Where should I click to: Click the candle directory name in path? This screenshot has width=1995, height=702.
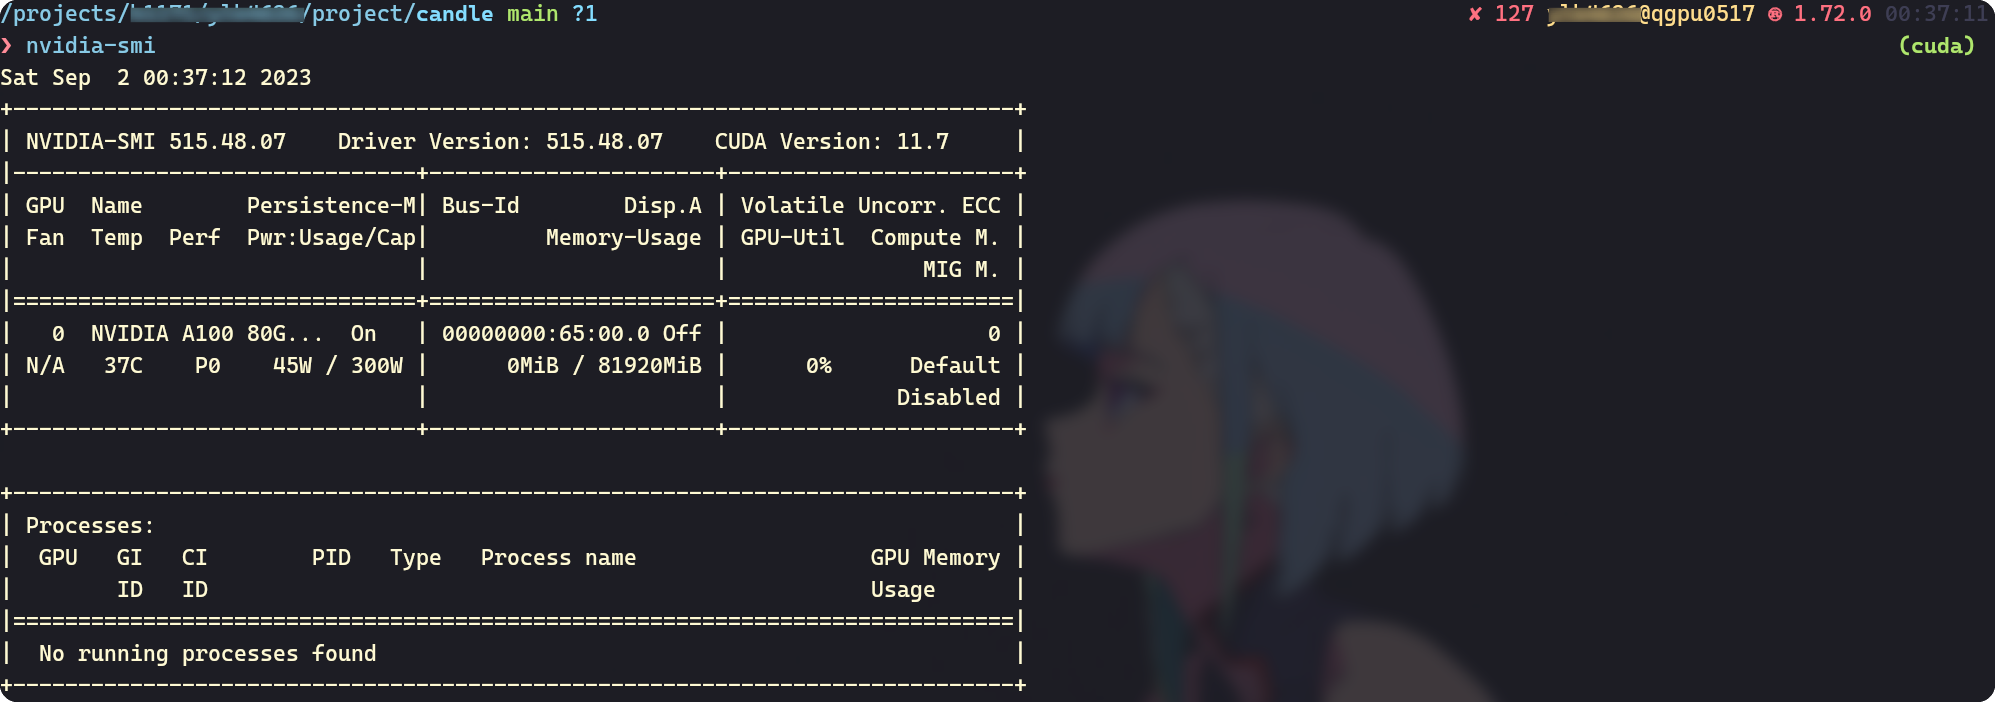(x=454, y=14)
